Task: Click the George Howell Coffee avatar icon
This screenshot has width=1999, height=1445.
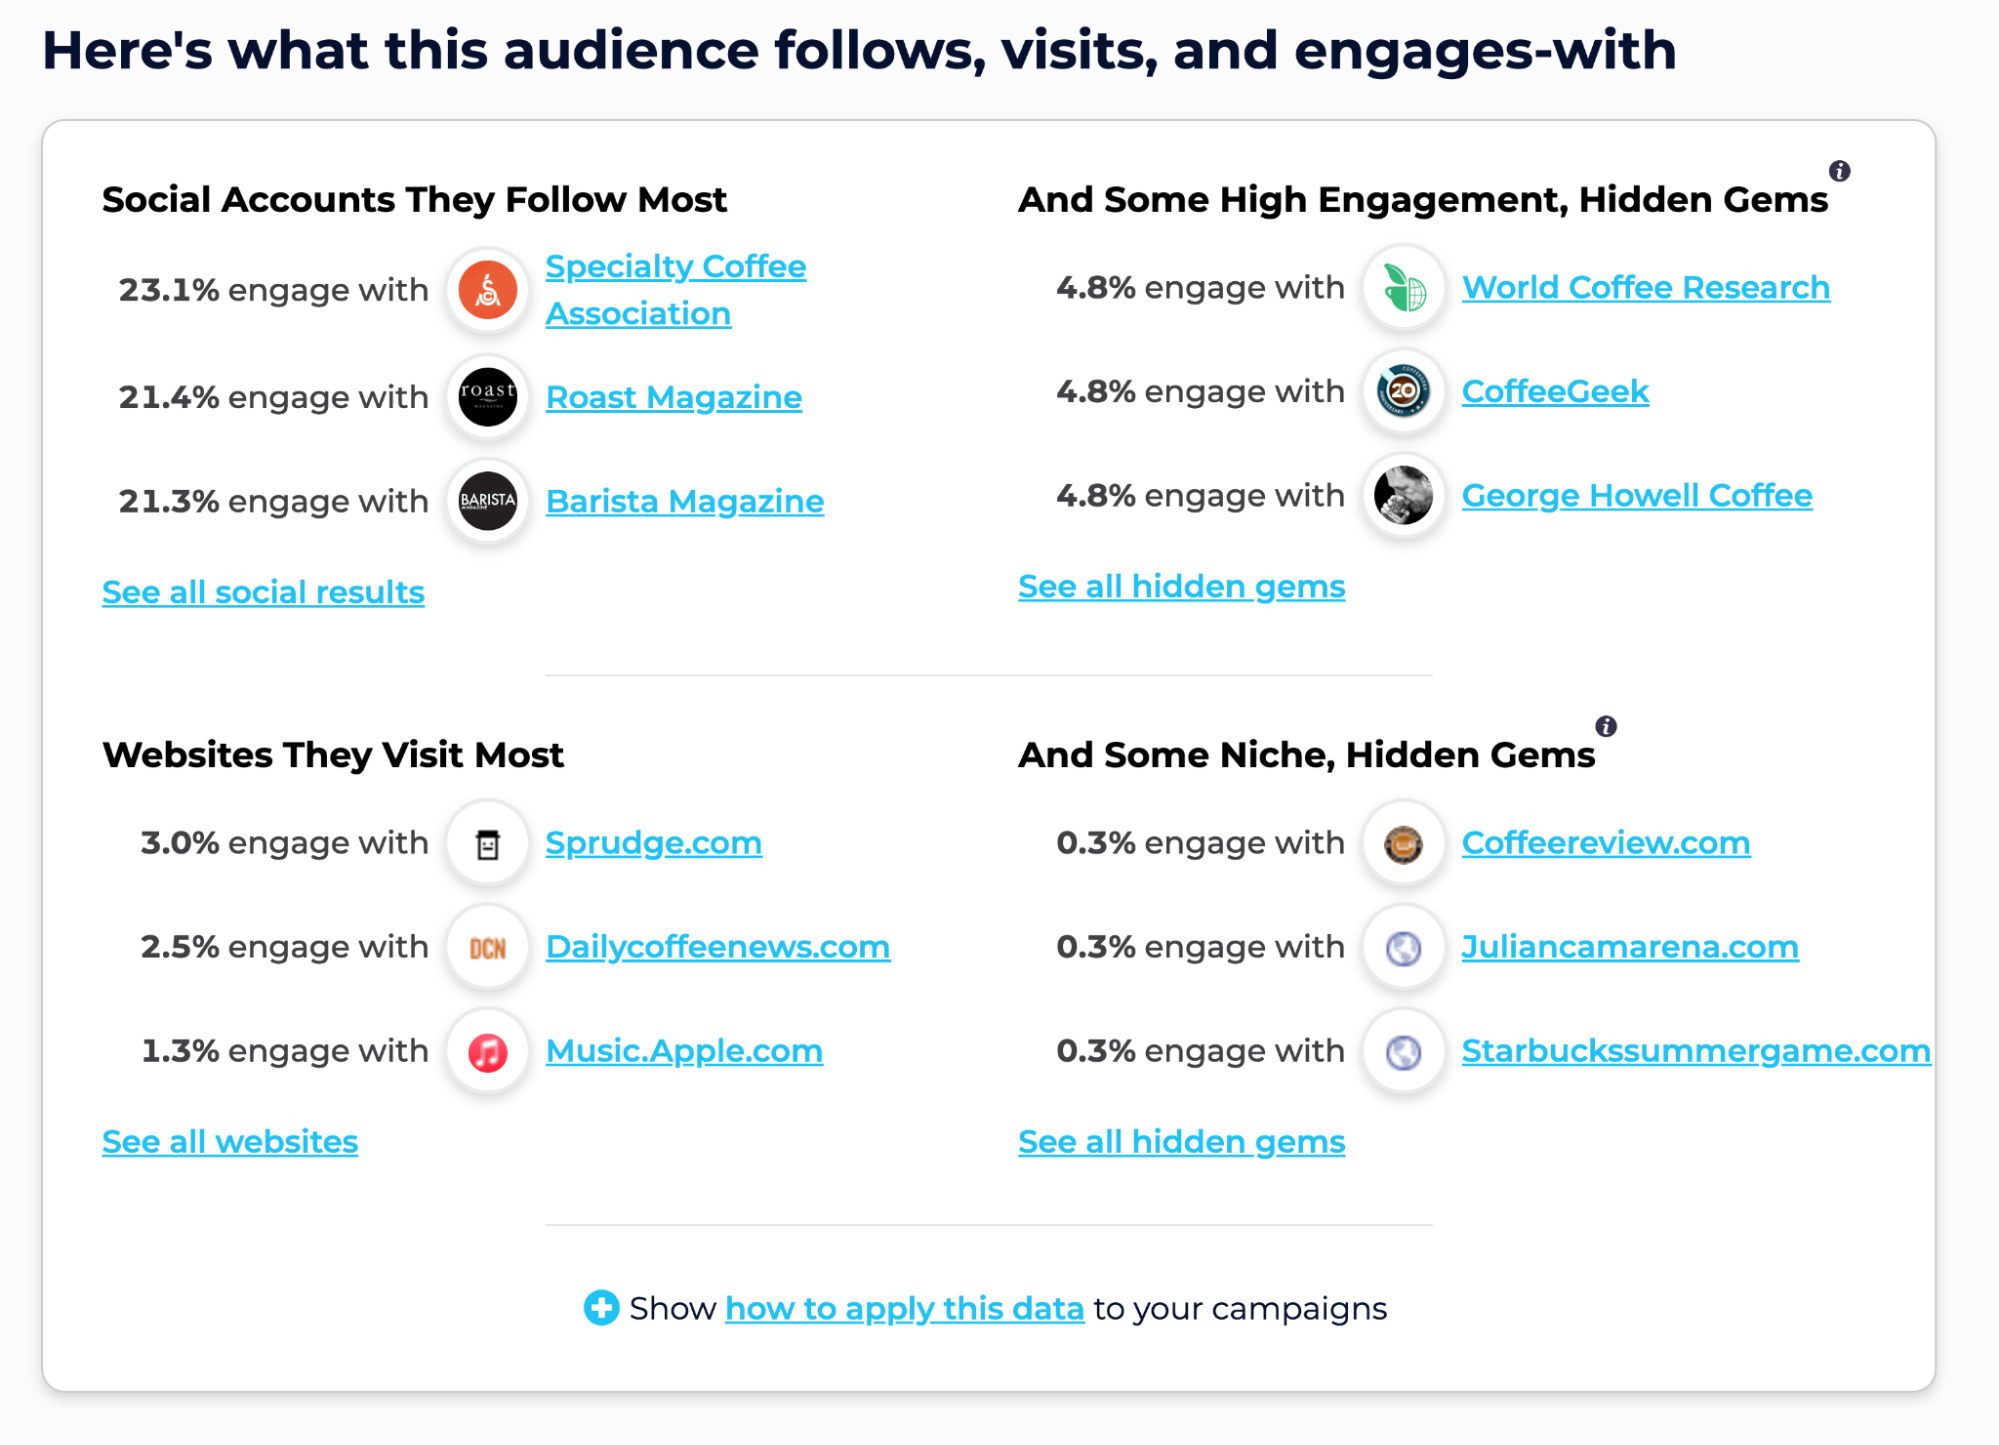Action: point(1403,496)
